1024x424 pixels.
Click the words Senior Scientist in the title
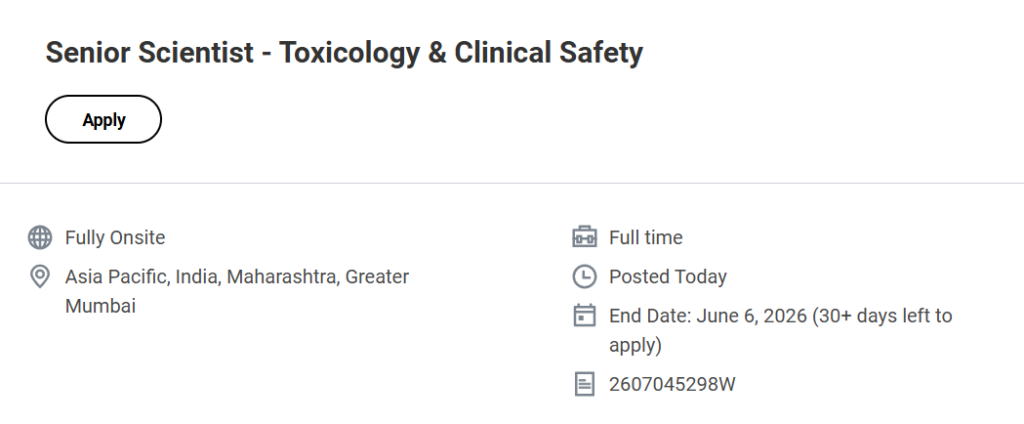tap(150, 53)
